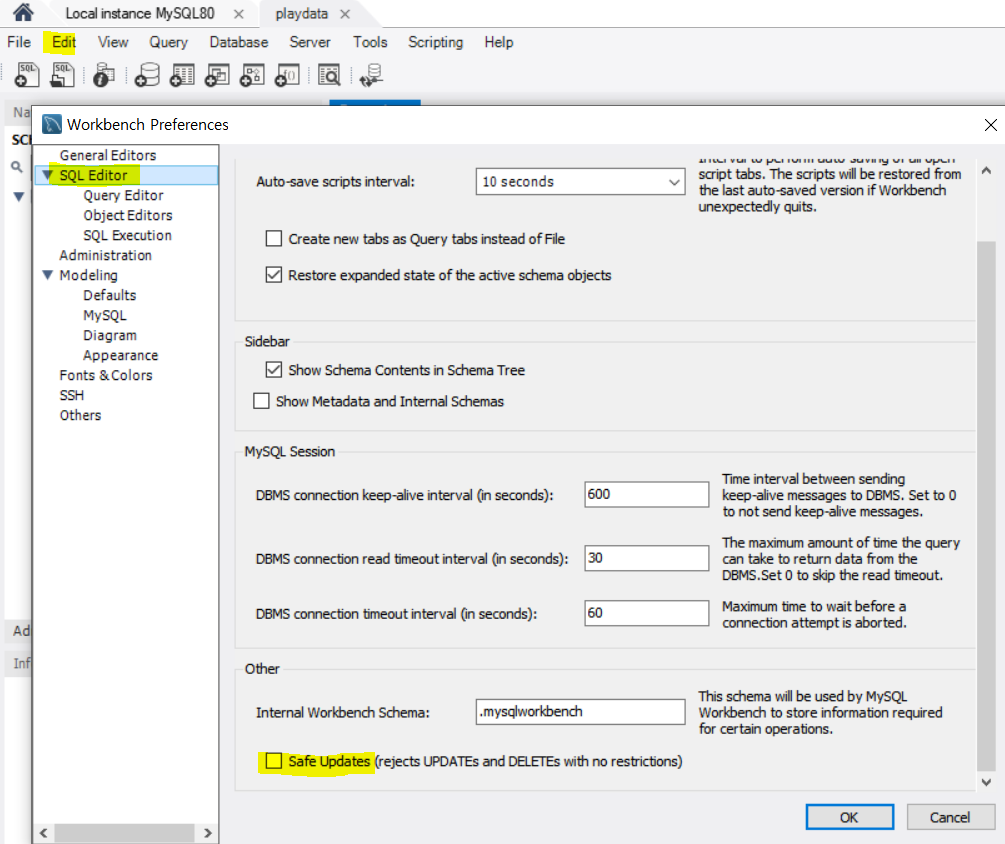The height and width of the screenshot is (844, 1005).
Task: Enable Create new tabs as Query tabs
Action: (x=274, y=238)
